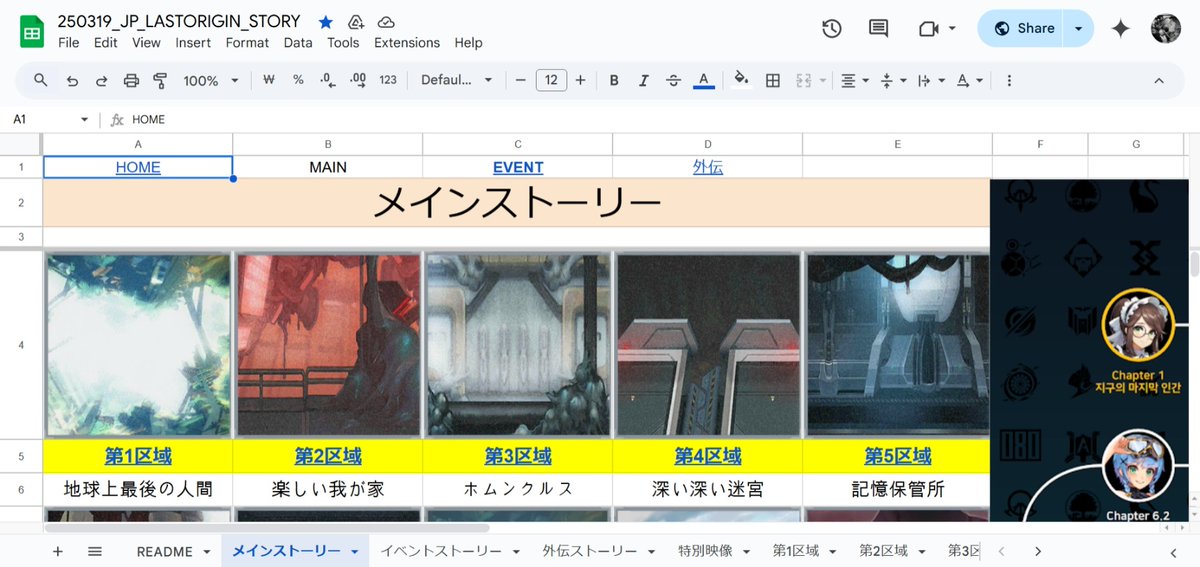Toggle strikethrough formatting
The image size is (1200, 567).
click(673, 80)
